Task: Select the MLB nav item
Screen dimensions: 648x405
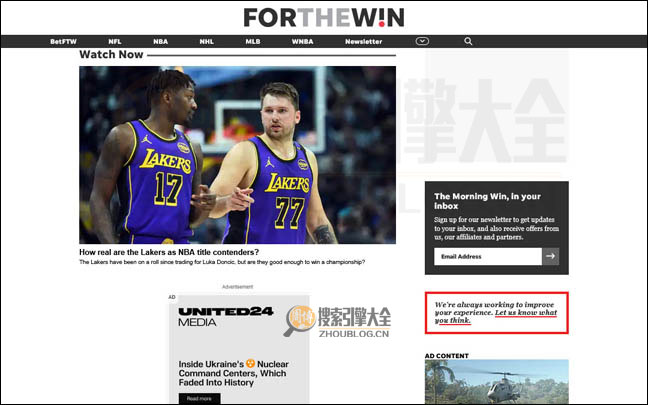Action: 253,42
